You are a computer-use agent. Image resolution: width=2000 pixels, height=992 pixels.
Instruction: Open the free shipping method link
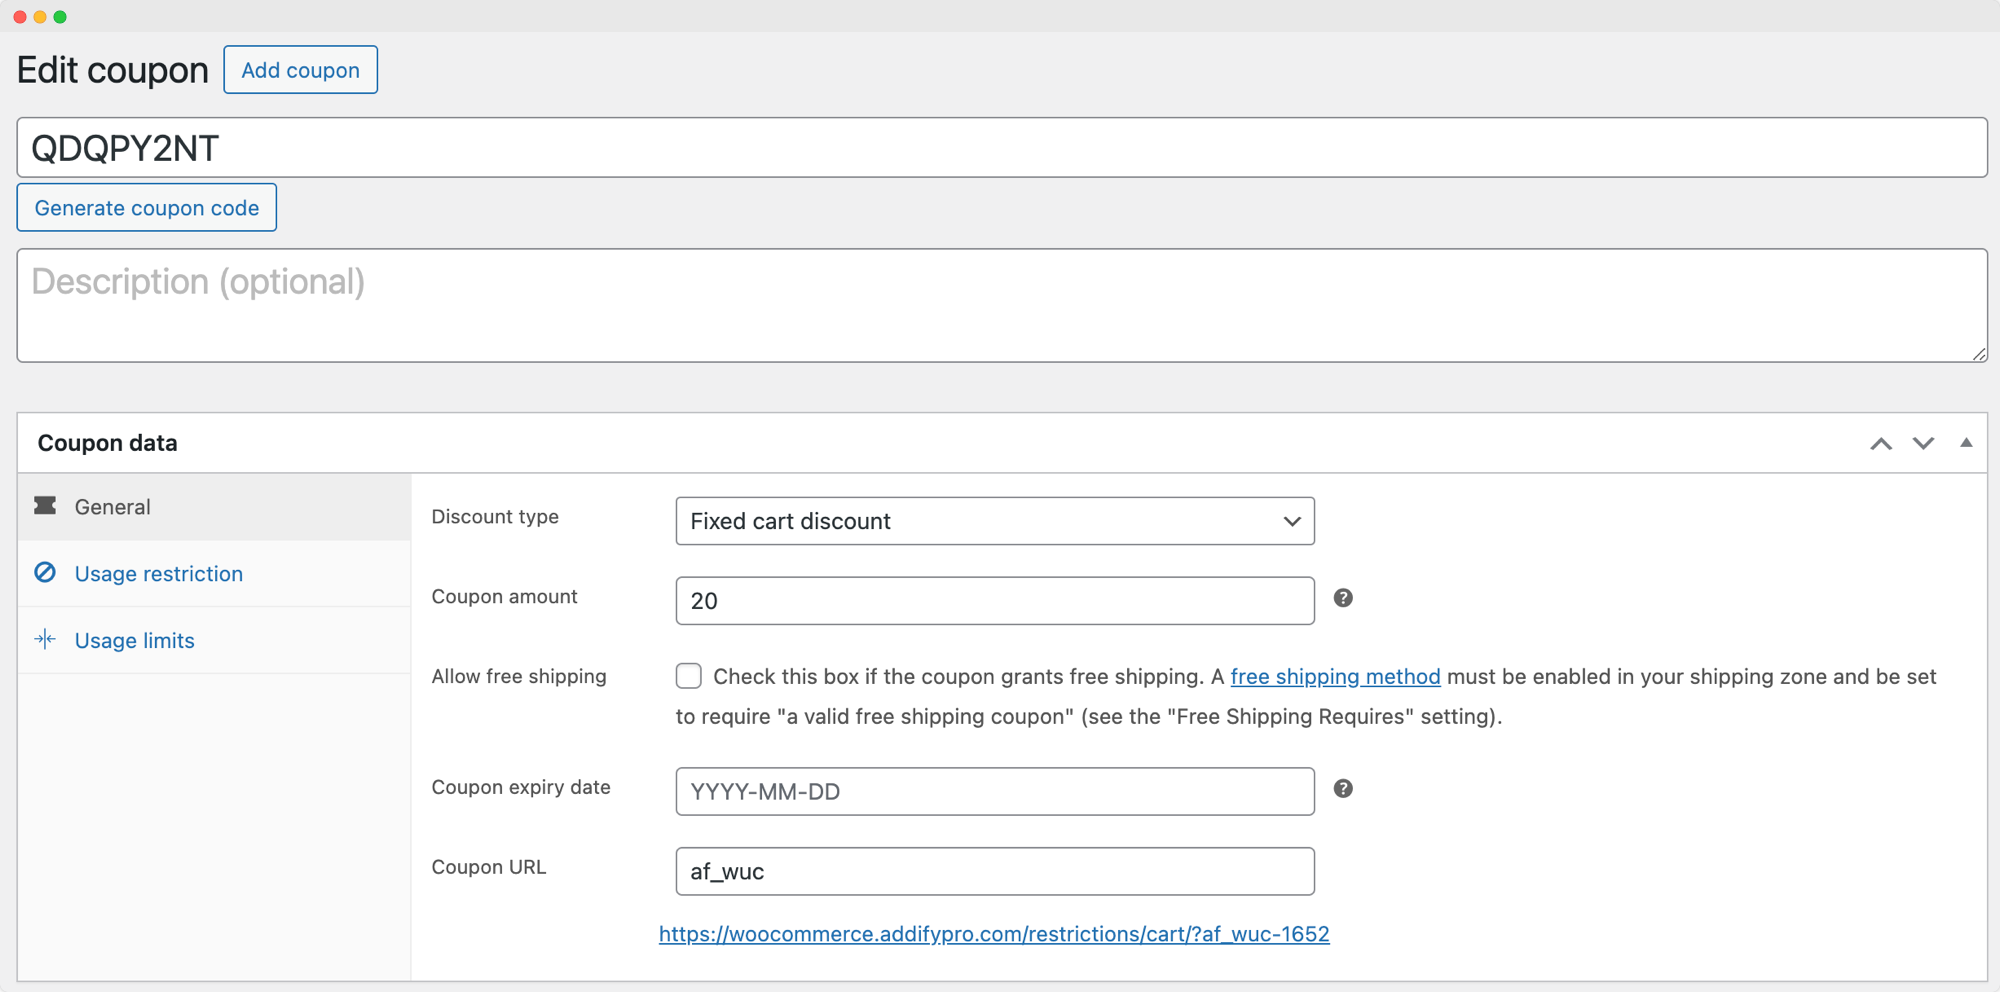coord(1335,676)
